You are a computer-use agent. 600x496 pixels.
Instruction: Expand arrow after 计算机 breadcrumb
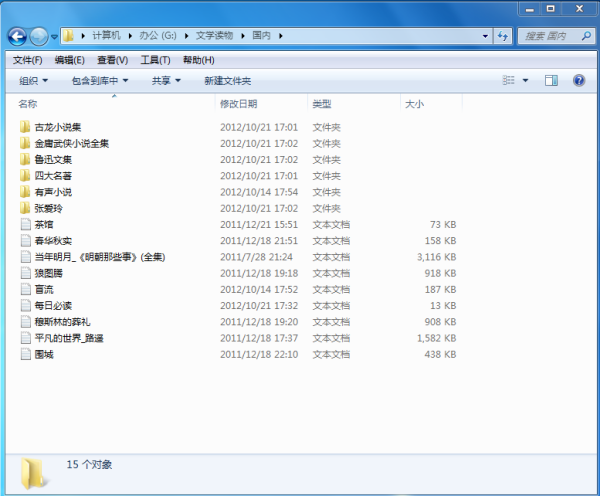click(130, 36)
